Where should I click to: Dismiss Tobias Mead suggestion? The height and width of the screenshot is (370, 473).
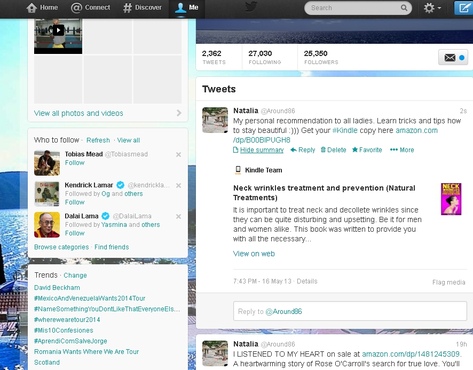pyautogui.click(x=178, y=154)
